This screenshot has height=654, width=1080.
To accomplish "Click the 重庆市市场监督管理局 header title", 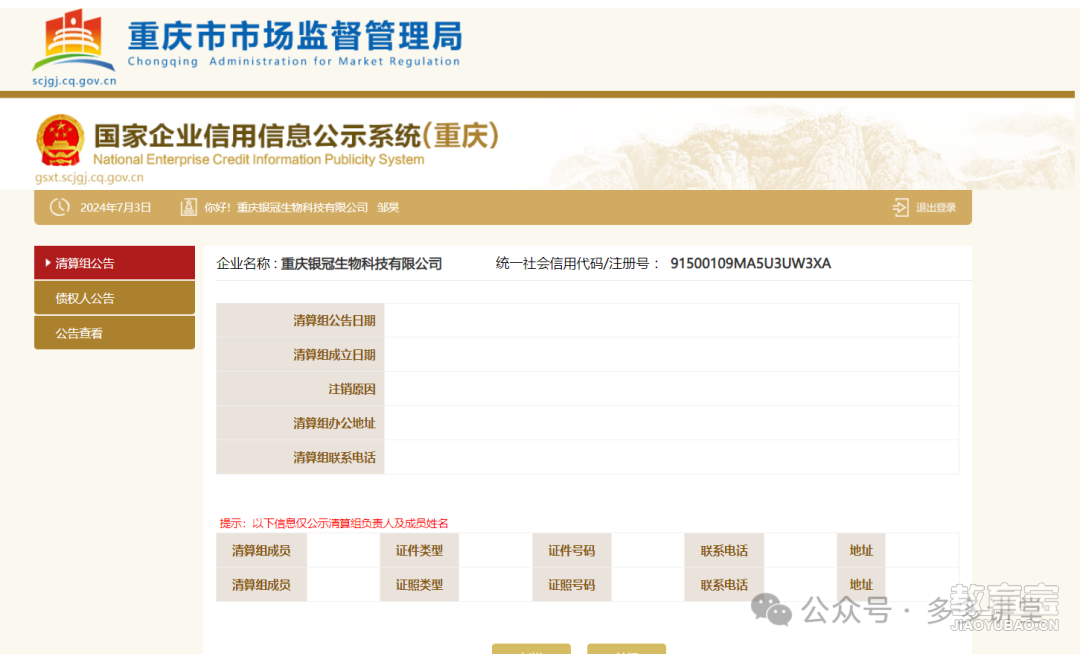I will tap(295, 36).
